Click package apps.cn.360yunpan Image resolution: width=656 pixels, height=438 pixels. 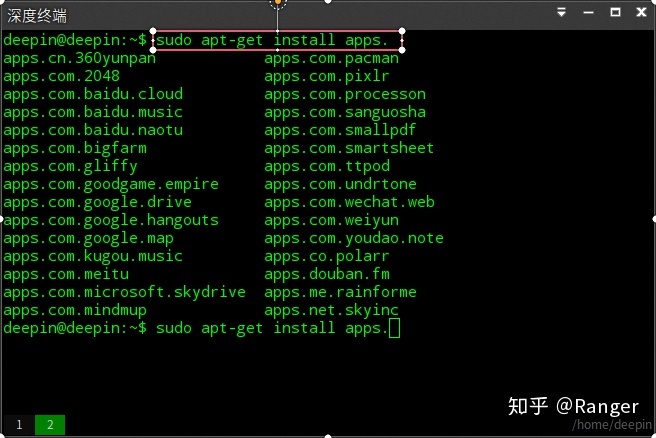tap(79, 58)
